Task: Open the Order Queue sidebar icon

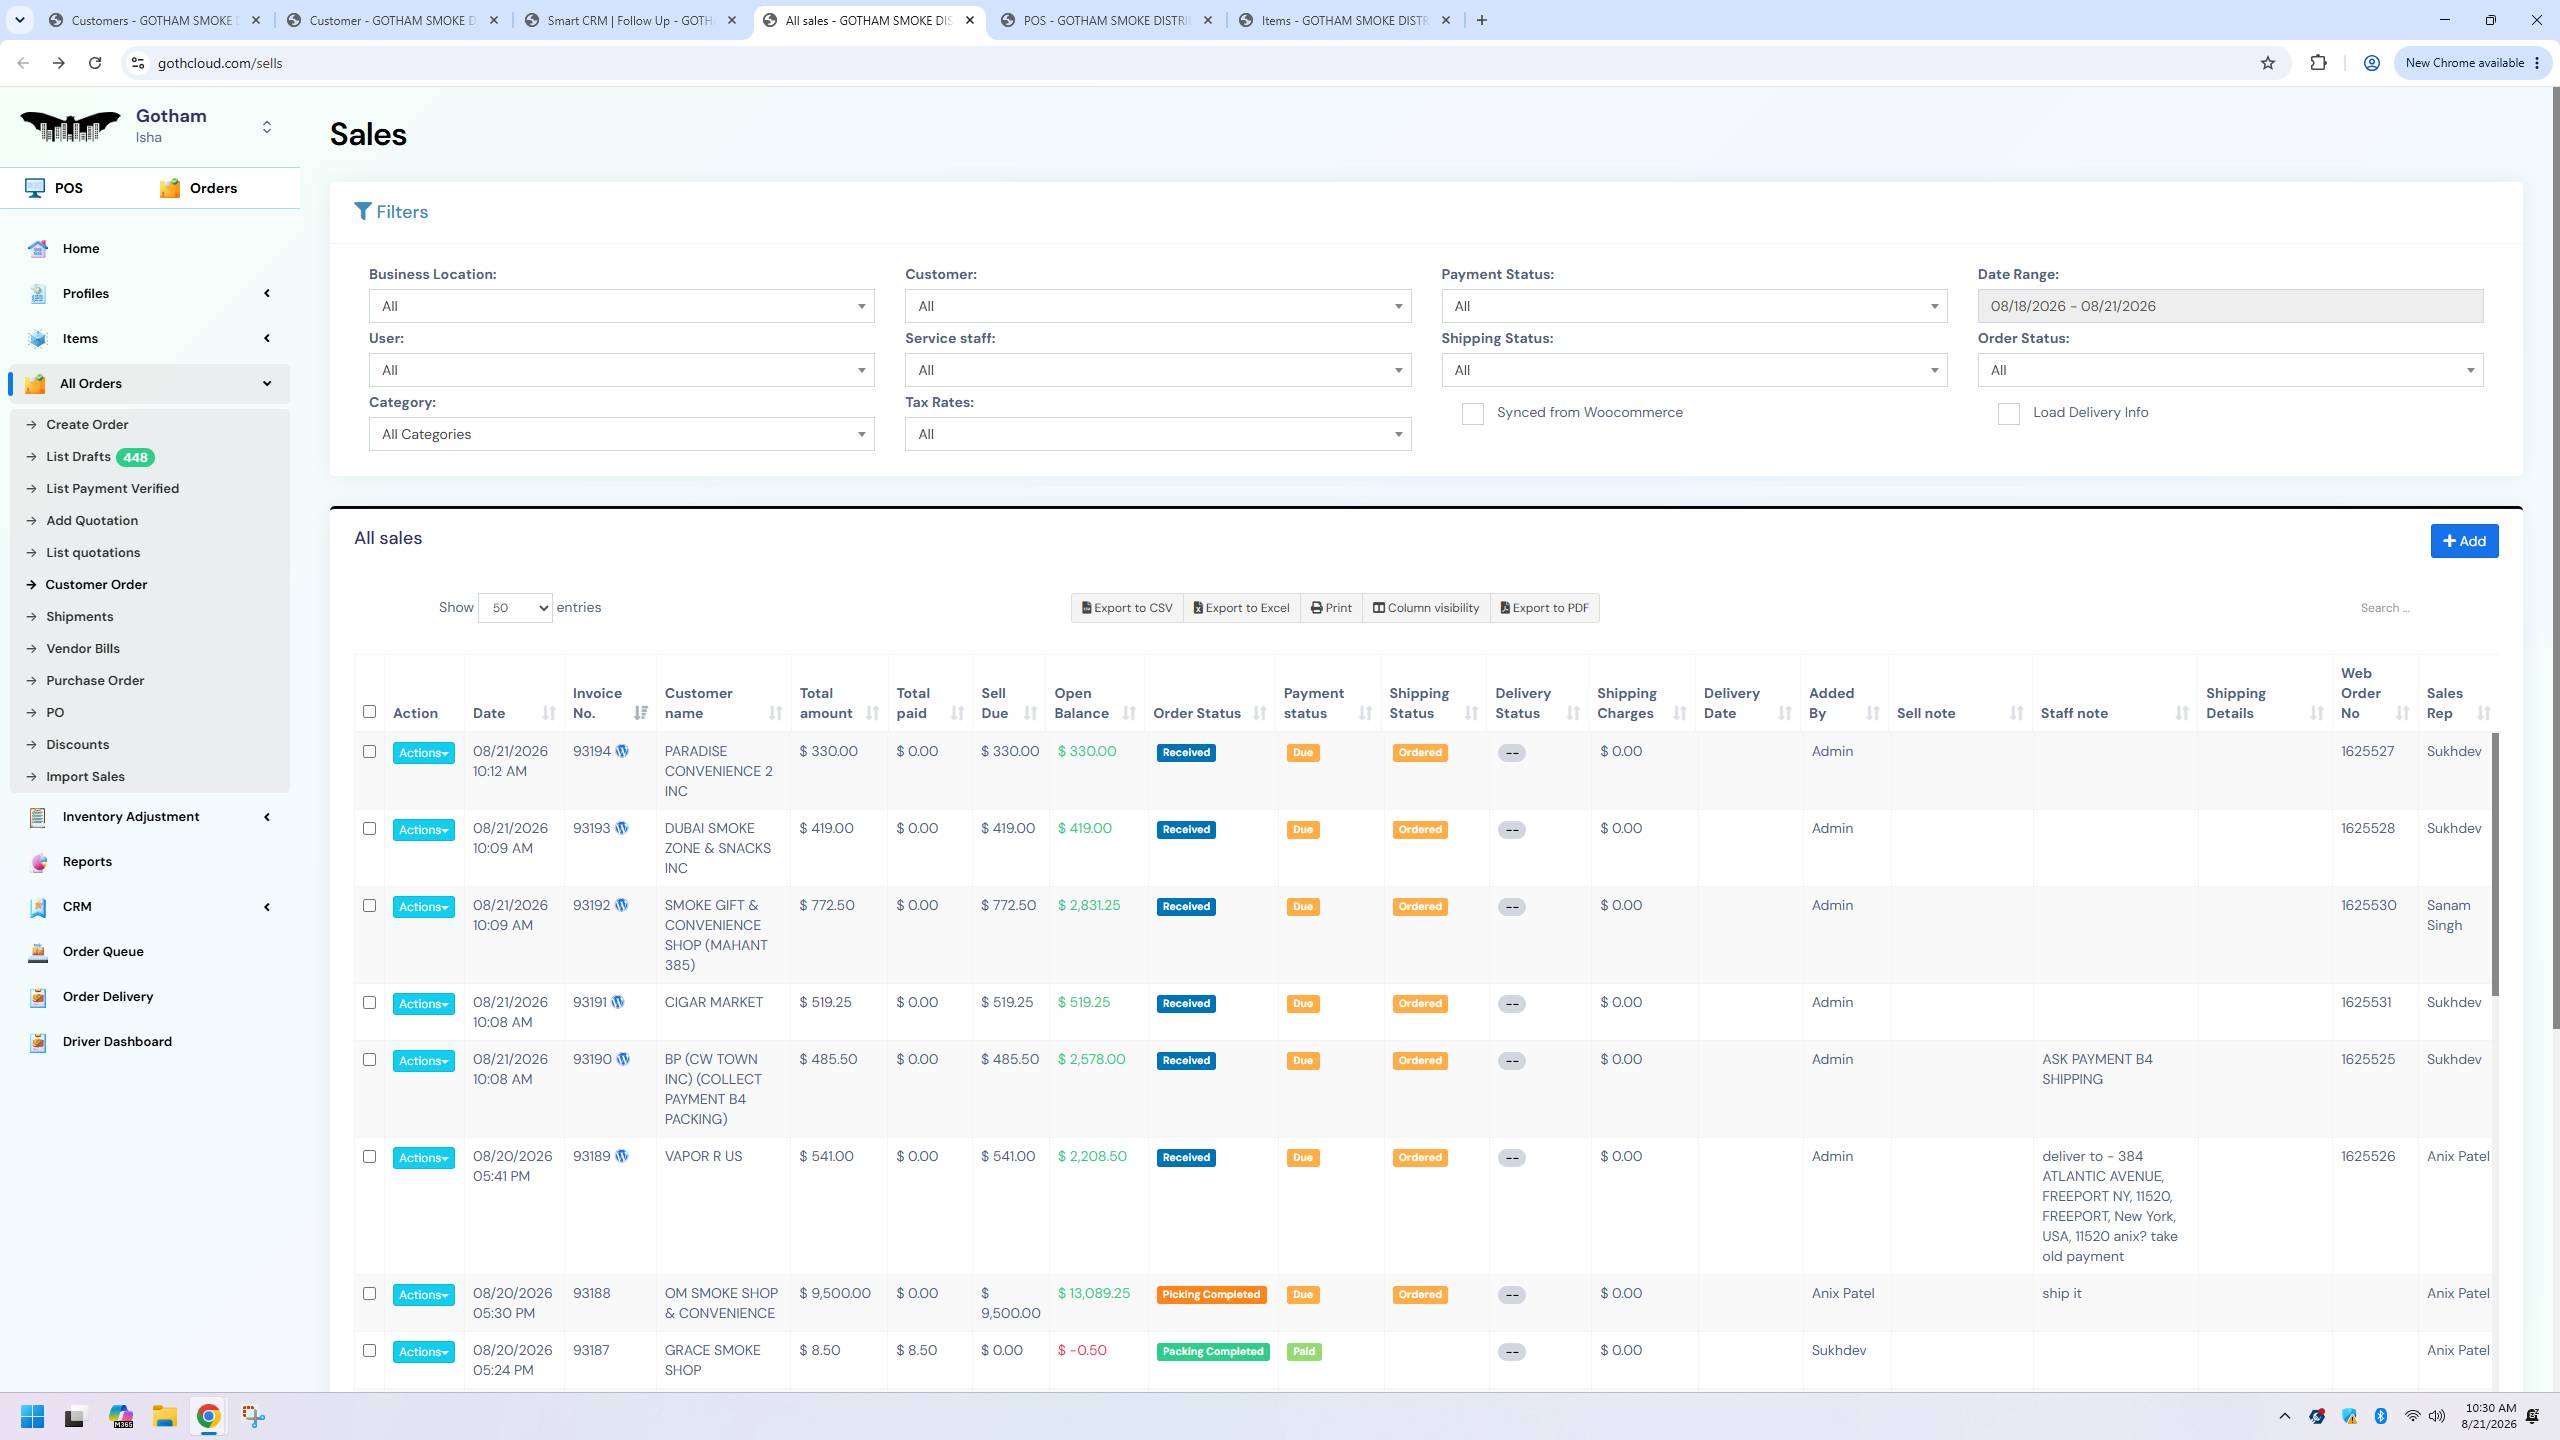Action: point(38,952)
